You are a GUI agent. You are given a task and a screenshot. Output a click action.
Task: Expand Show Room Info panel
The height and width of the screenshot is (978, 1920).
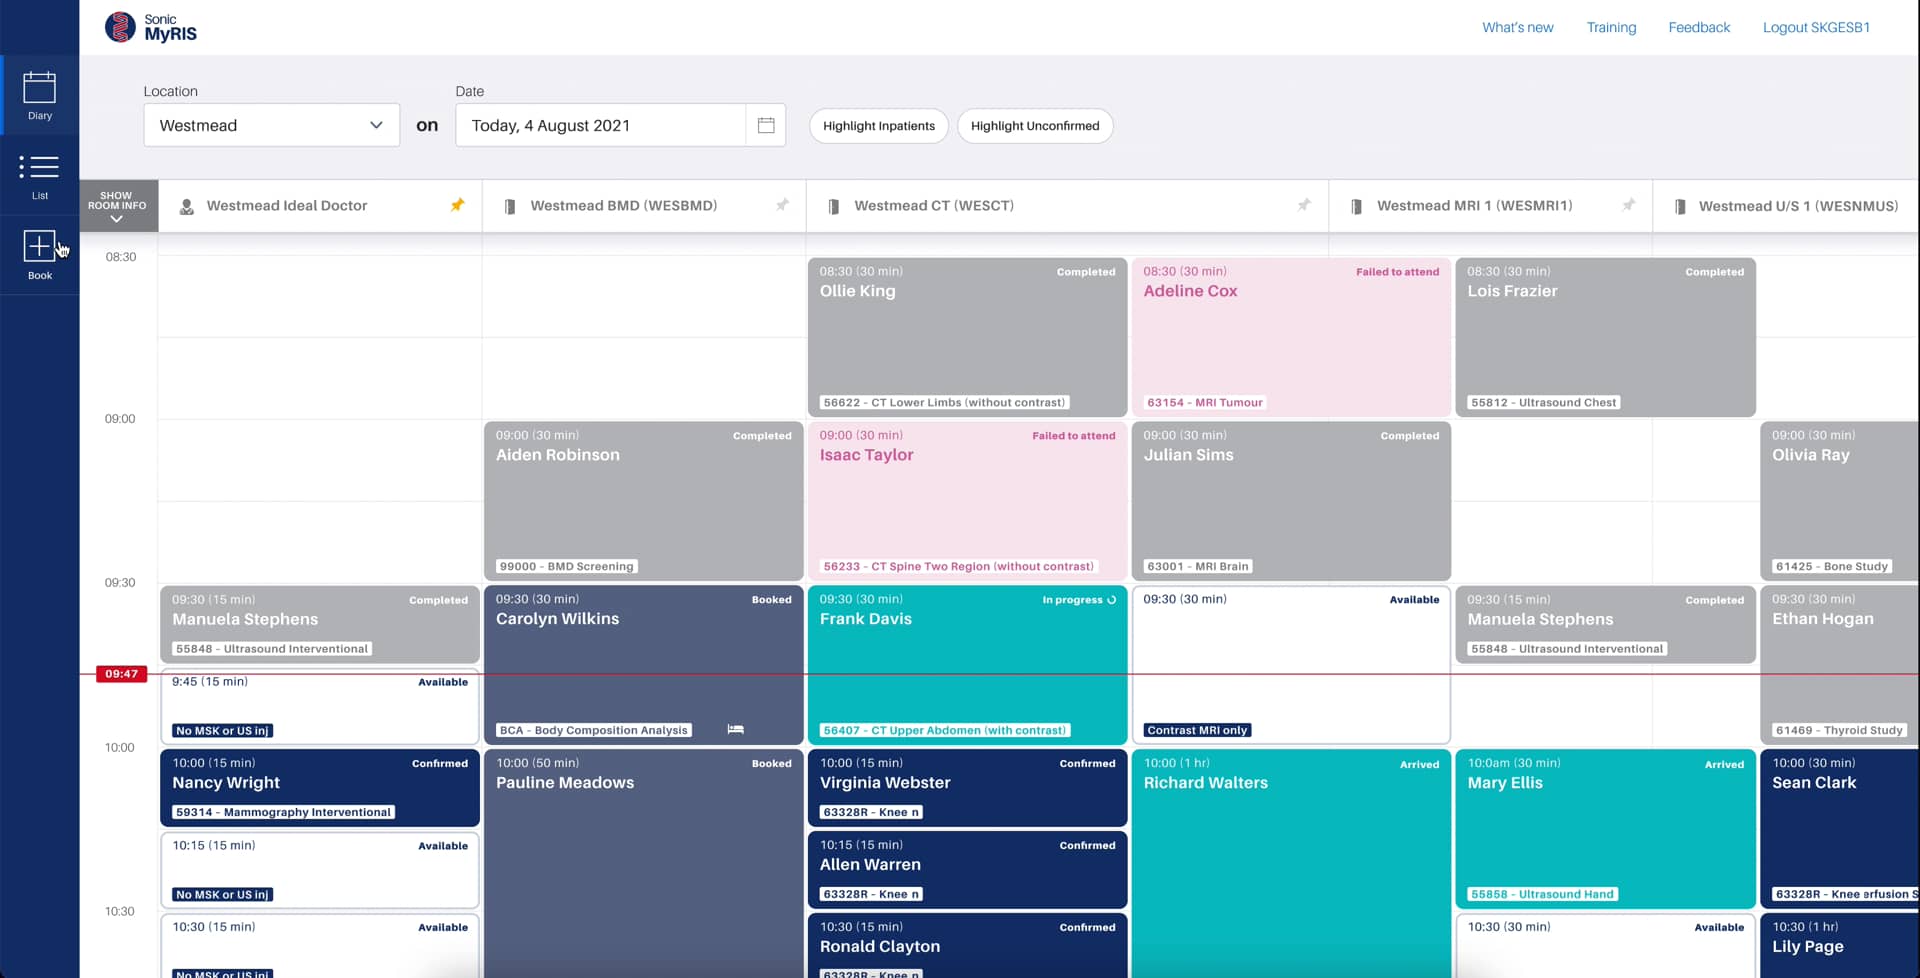(118, 206)
